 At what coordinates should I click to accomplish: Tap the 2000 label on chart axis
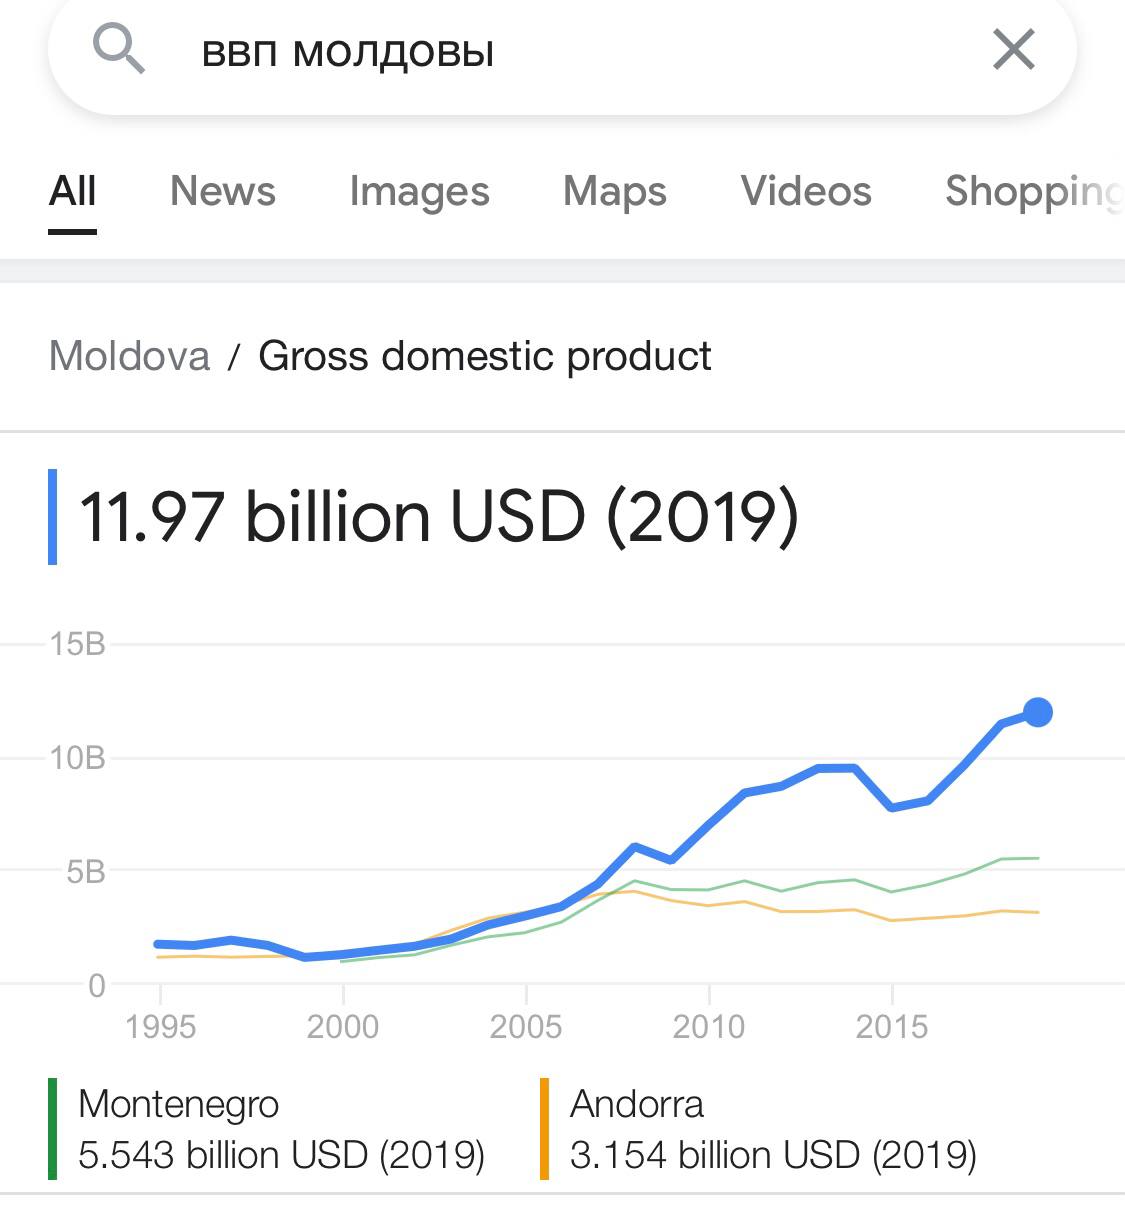(343, 1027)
